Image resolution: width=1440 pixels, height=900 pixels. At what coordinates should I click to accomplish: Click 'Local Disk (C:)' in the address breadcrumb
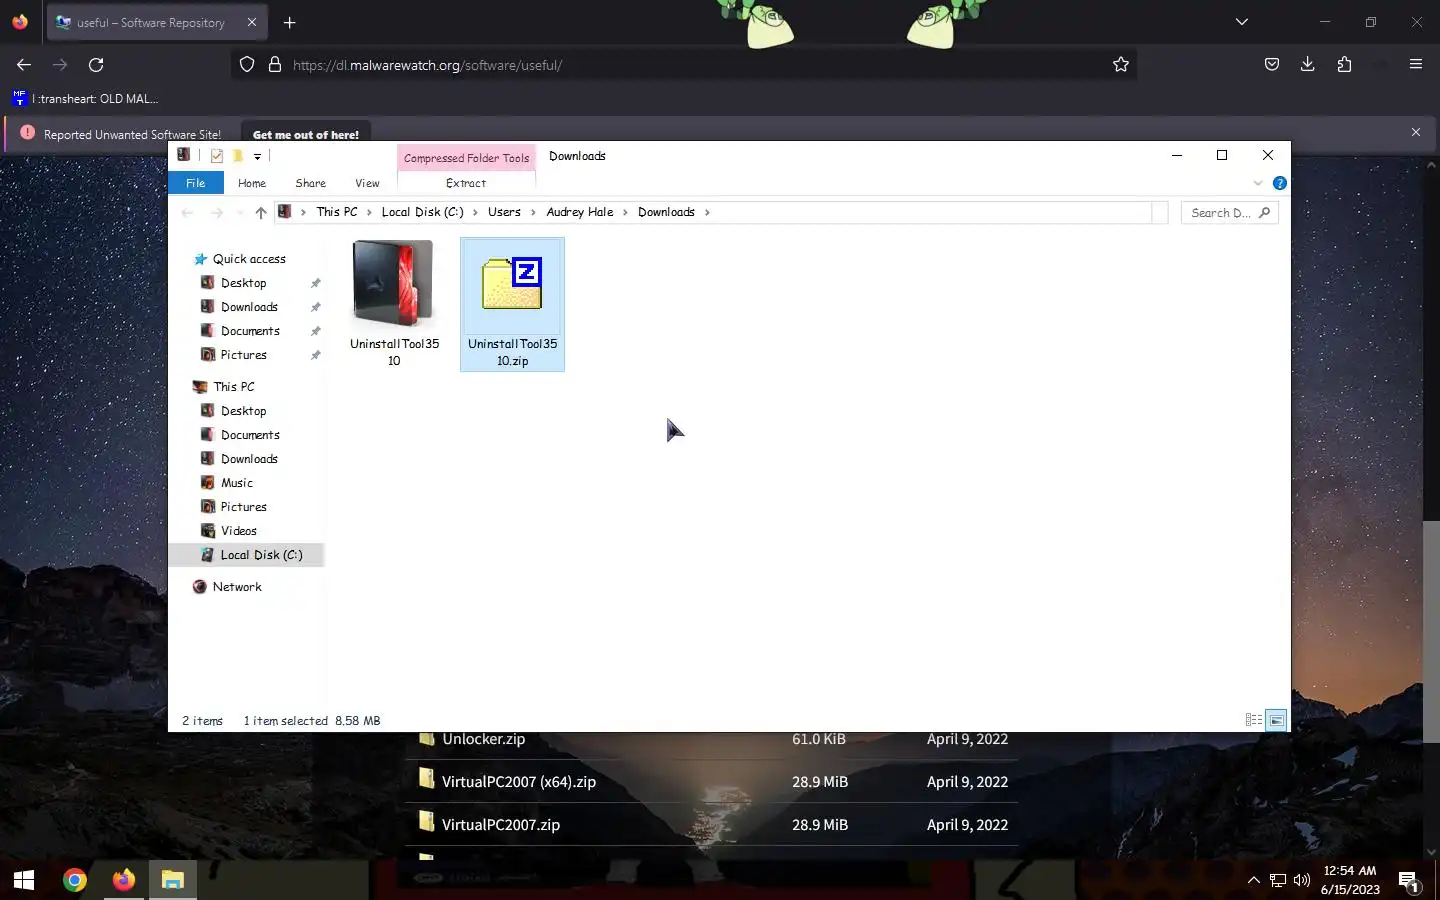pyautogui.click(x=423, y=212)
